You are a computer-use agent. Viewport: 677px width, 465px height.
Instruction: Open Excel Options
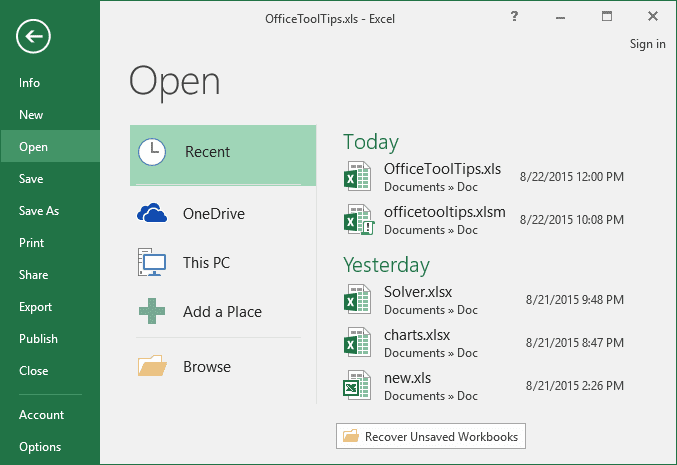pyautogui.click(x=50, y=446)
